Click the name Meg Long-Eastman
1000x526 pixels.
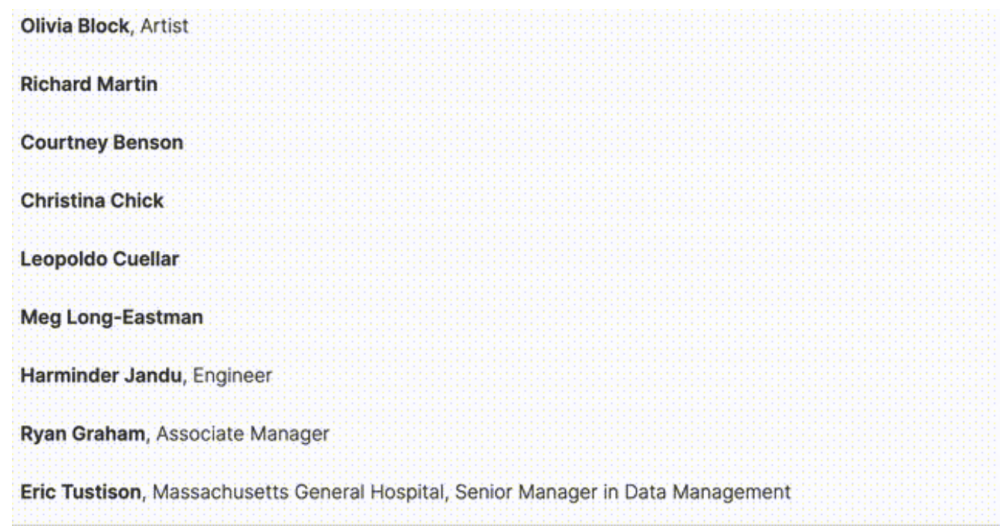[112, 317]
